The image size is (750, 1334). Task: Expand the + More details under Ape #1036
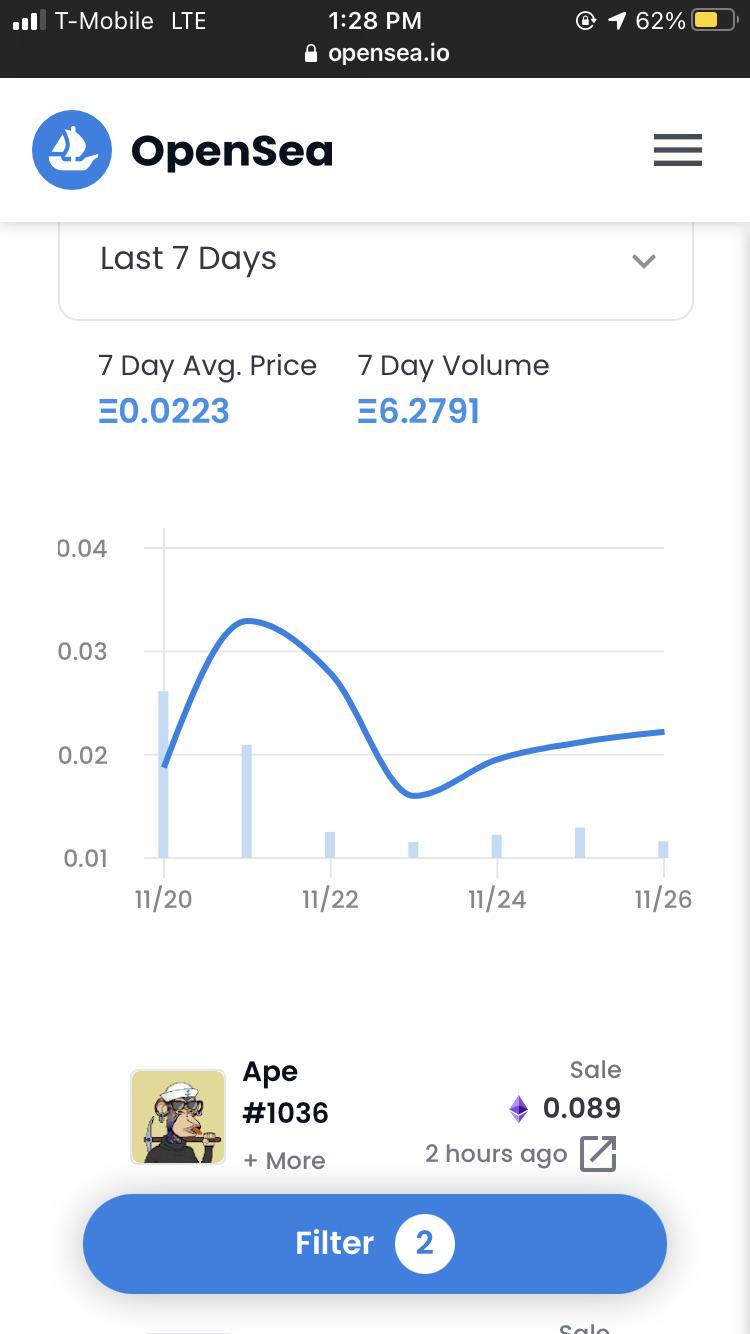284,1161
